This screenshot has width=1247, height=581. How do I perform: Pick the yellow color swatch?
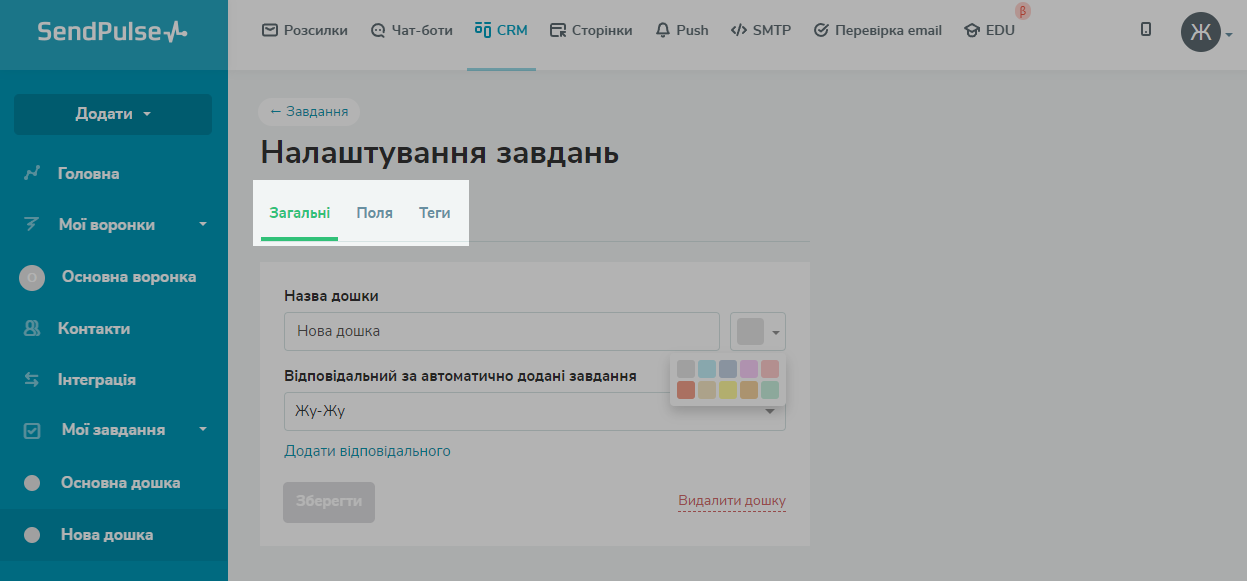(728, 390)
